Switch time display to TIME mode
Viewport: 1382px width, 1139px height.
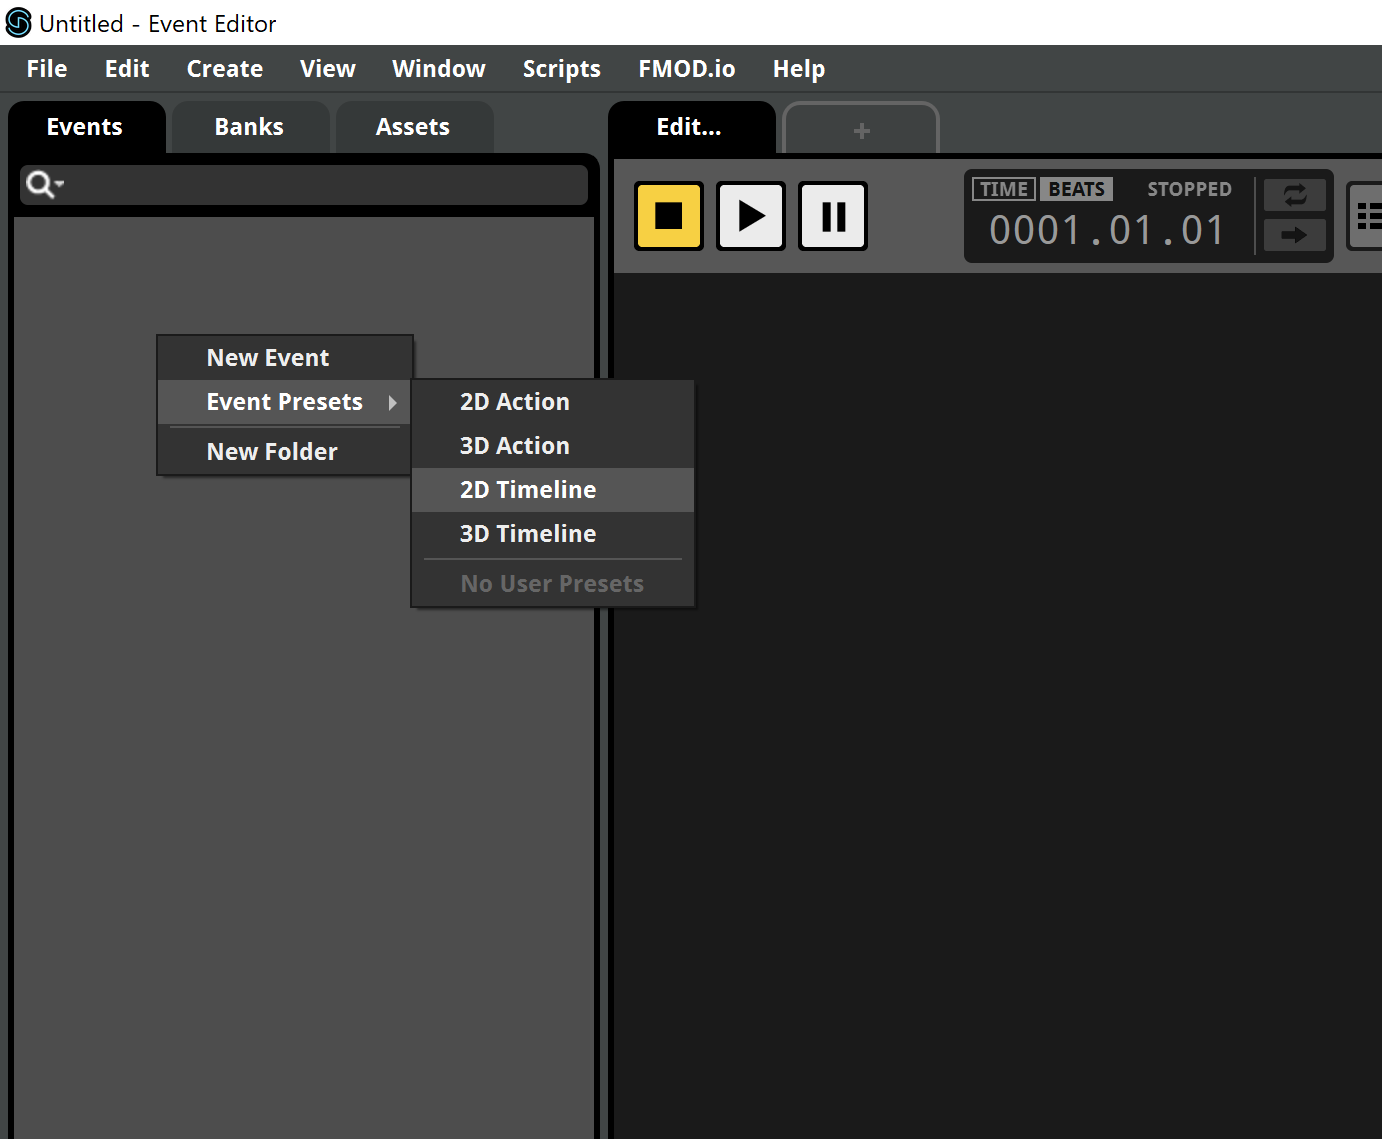(1004, 189)
